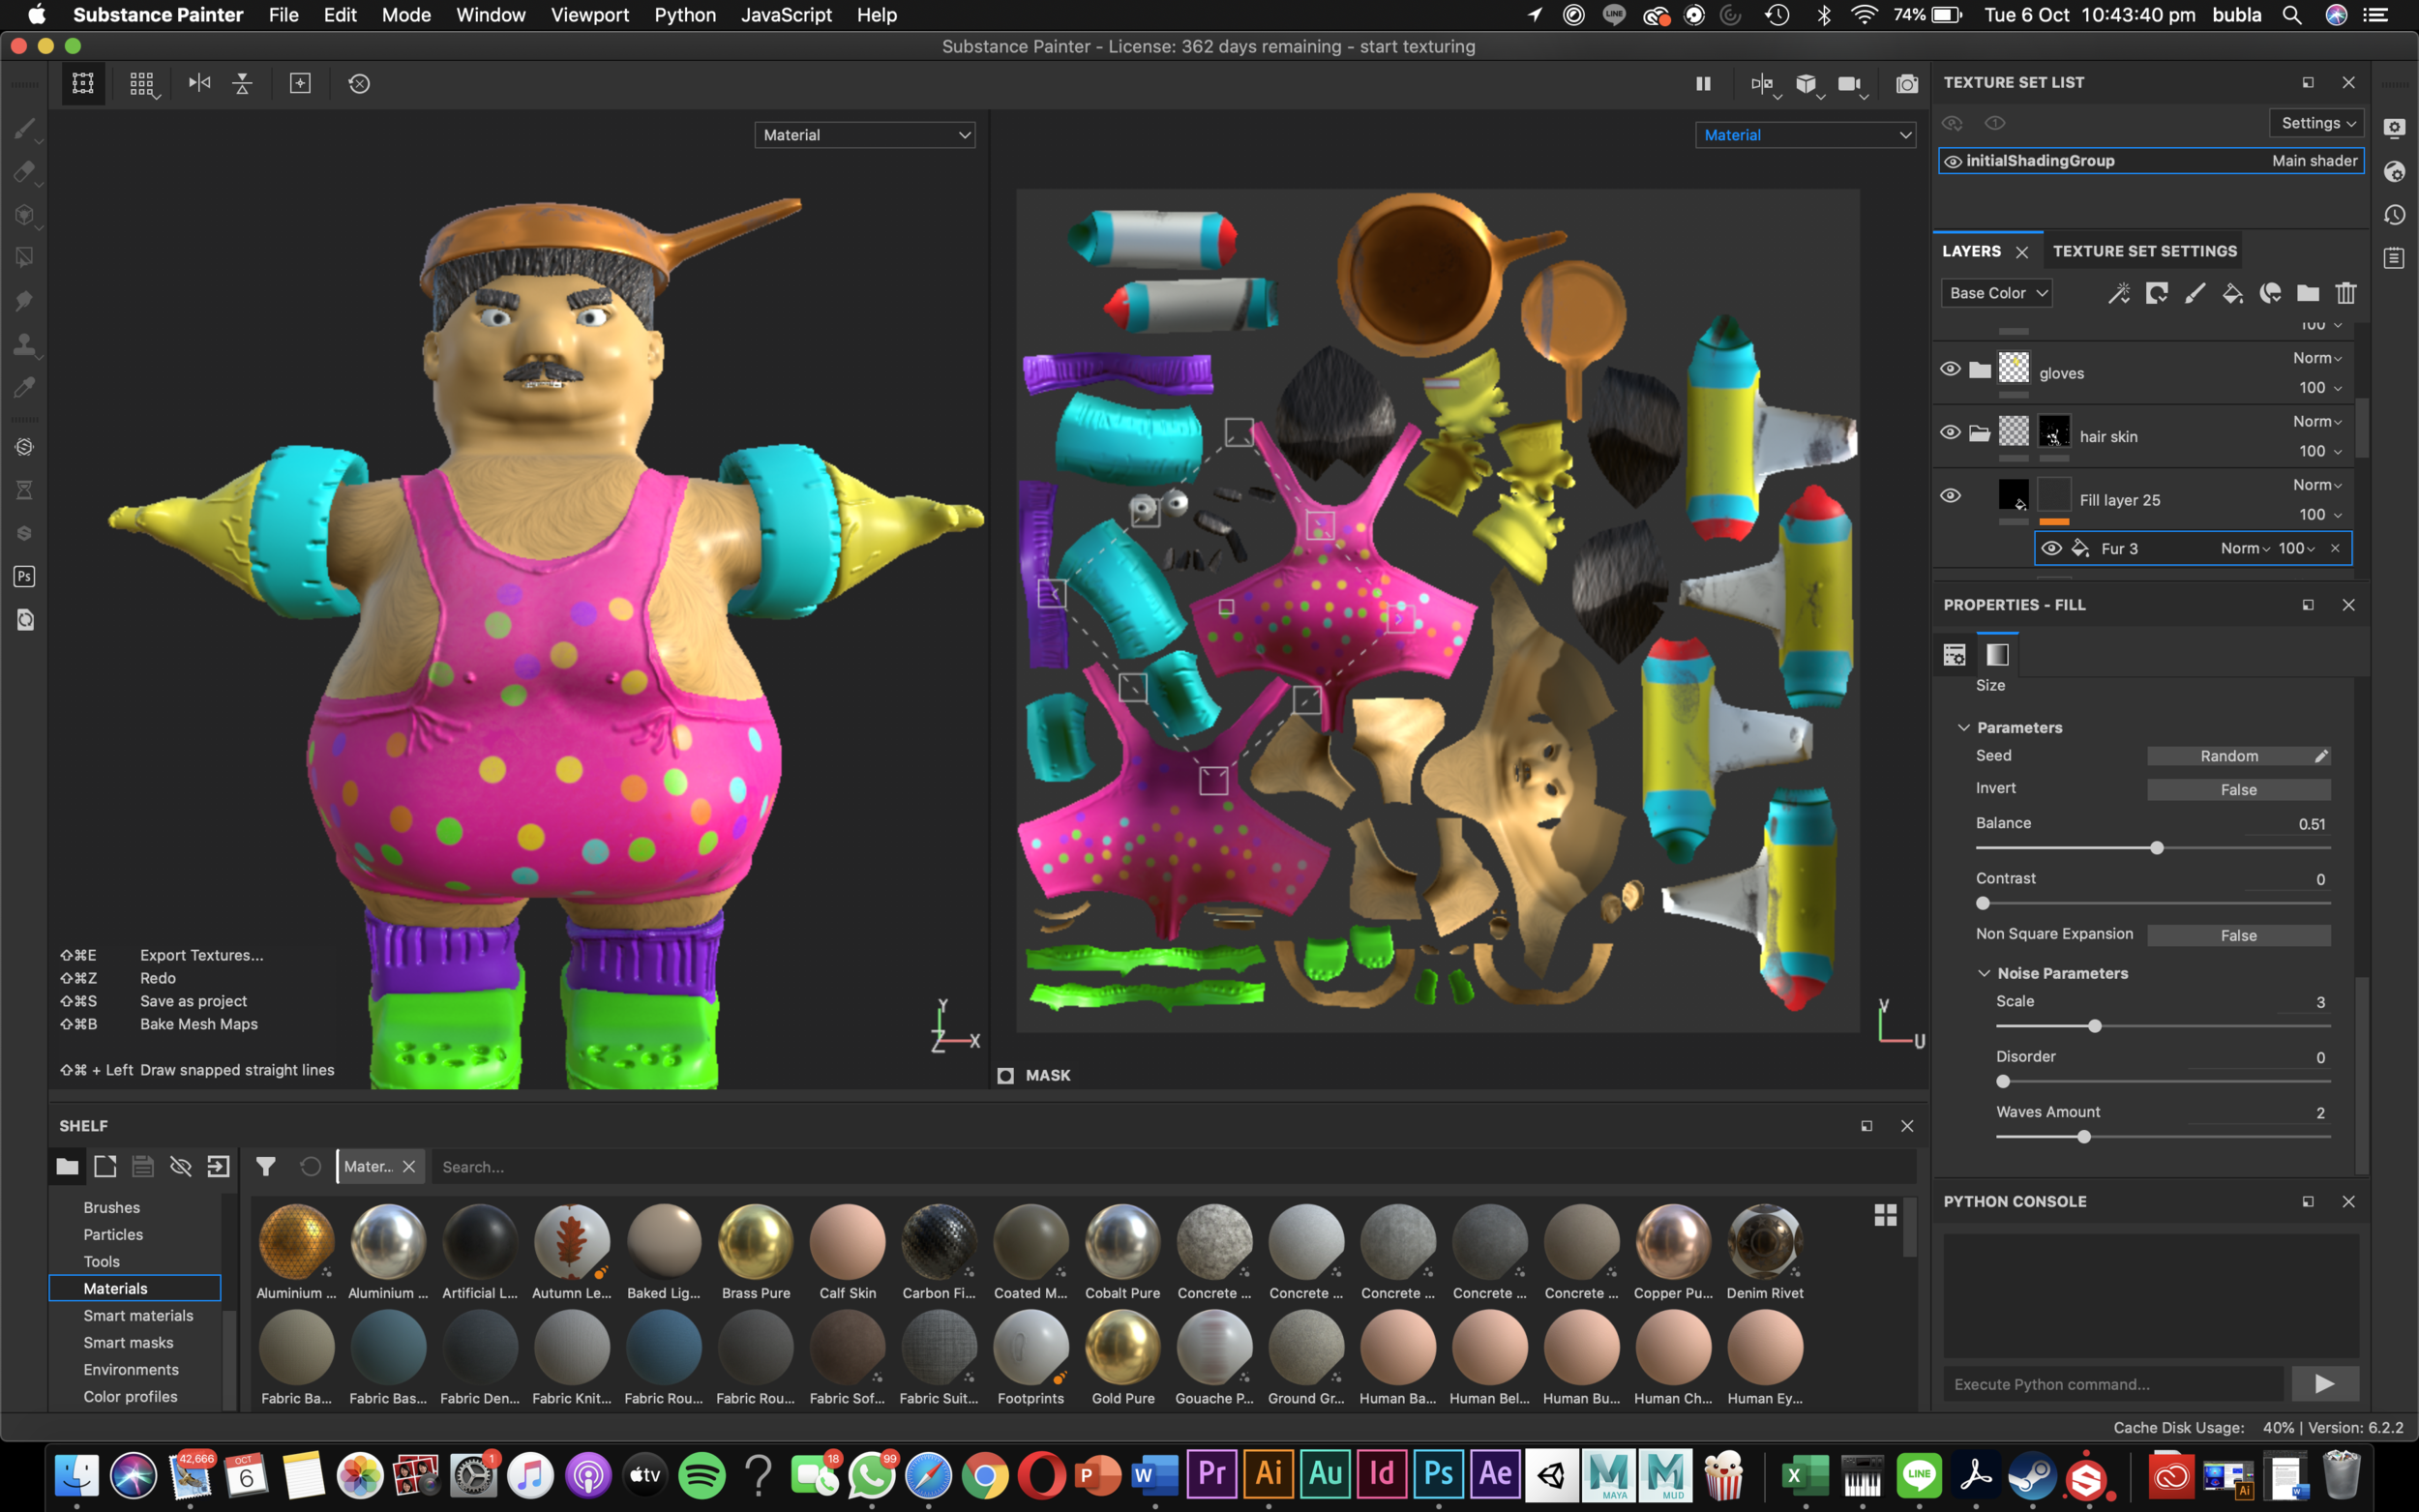Click the Random seed button
Screen dimensions: 2419x1512
(2228, 756)
